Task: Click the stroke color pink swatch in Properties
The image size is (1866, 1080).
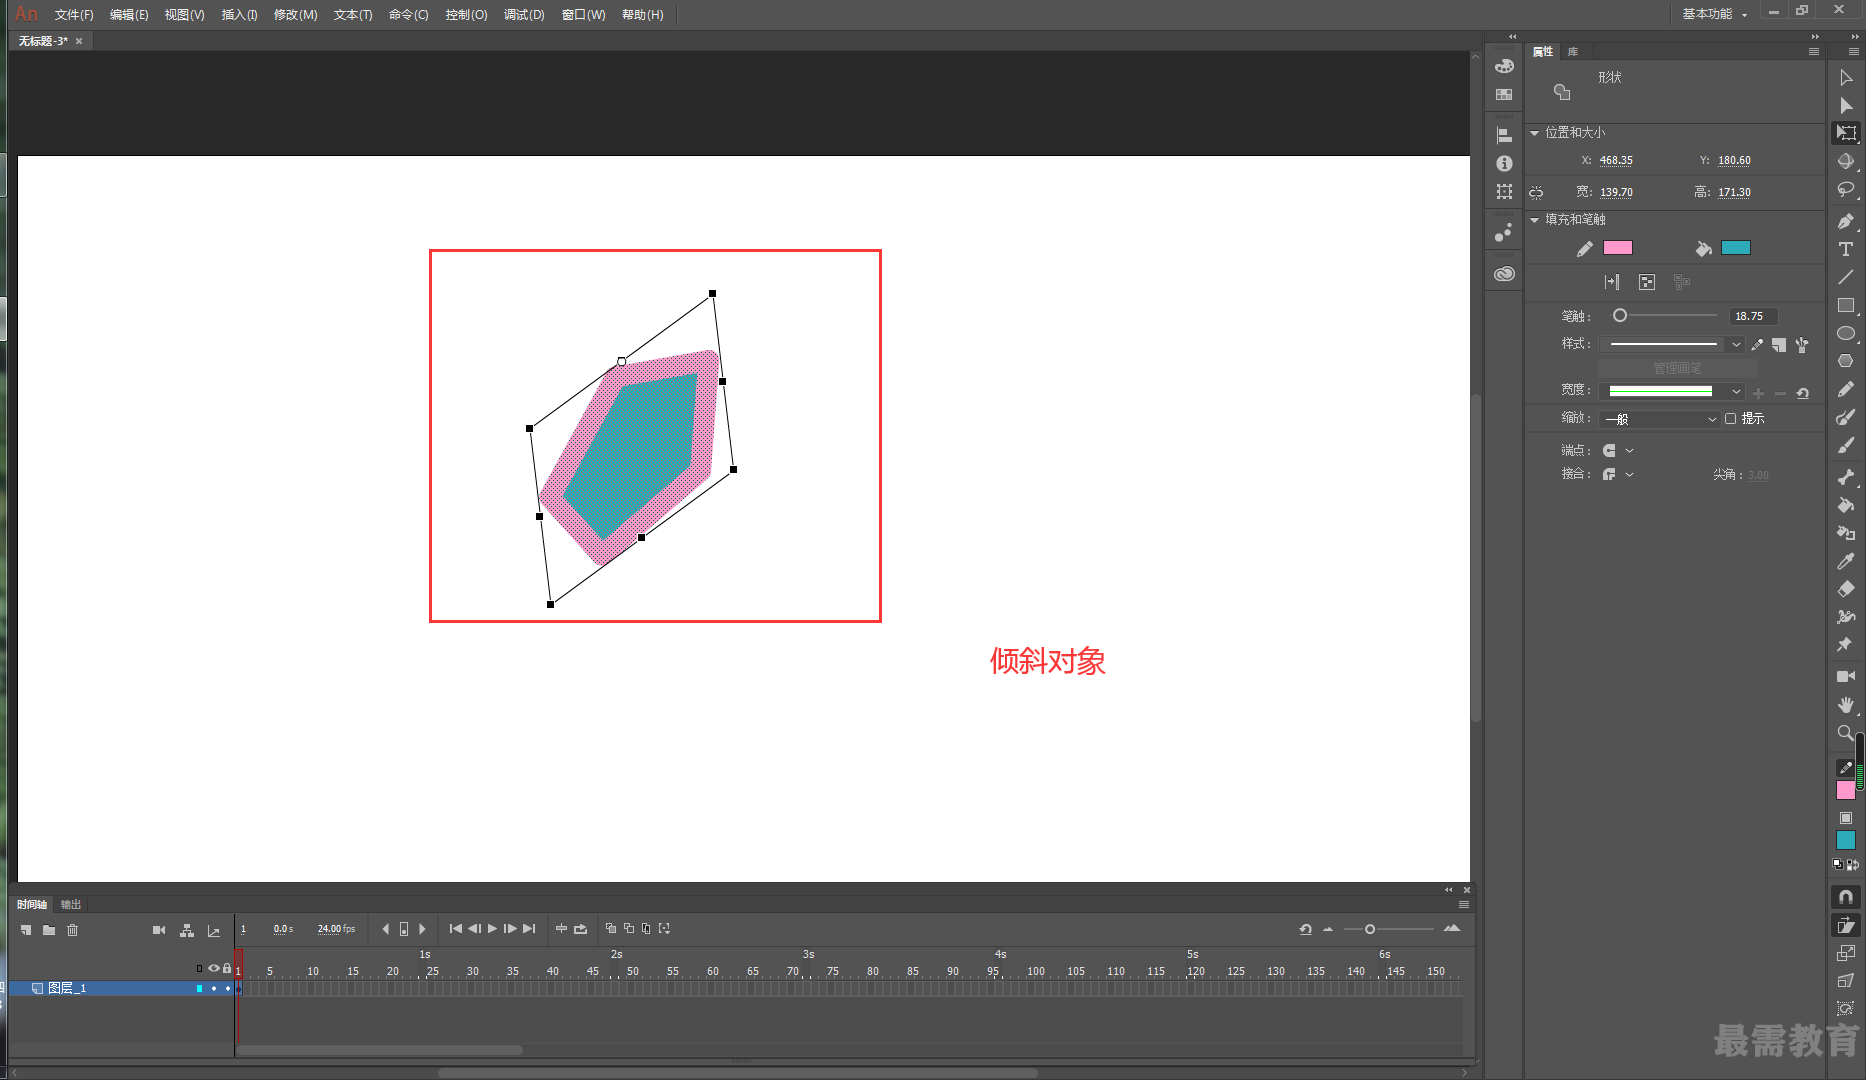Action: coord(1618,248)
